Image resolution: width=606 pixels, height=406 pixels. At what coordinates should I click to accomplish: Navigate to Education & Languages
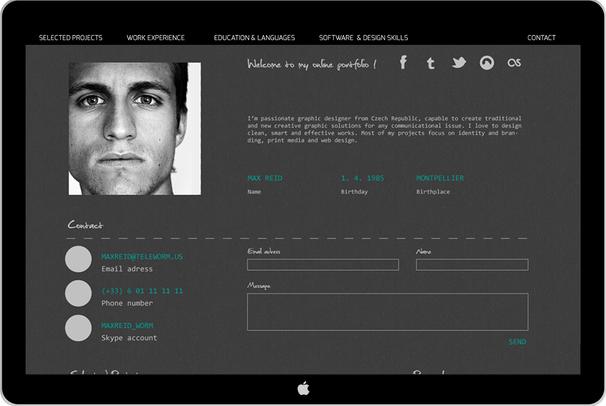254,38
